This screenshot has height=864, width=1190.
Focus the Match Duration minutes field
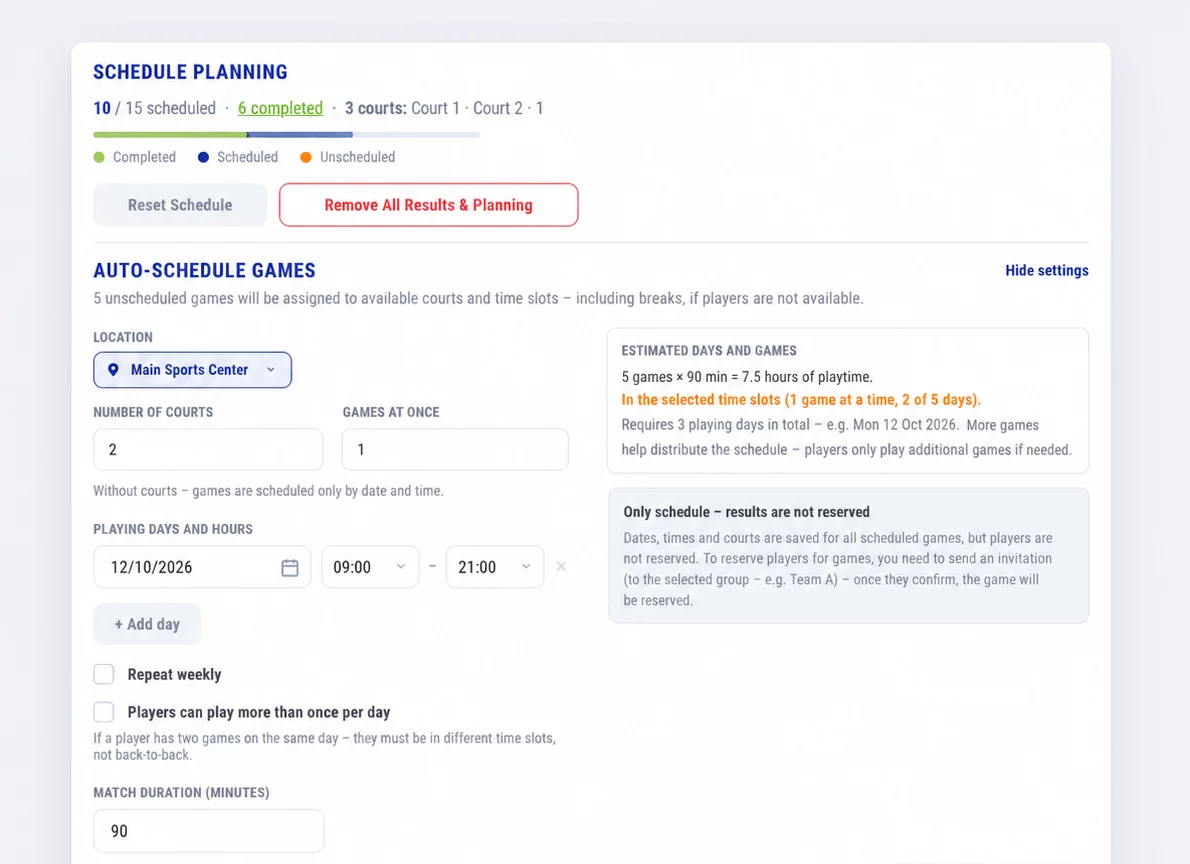click(x=209, y=831)
